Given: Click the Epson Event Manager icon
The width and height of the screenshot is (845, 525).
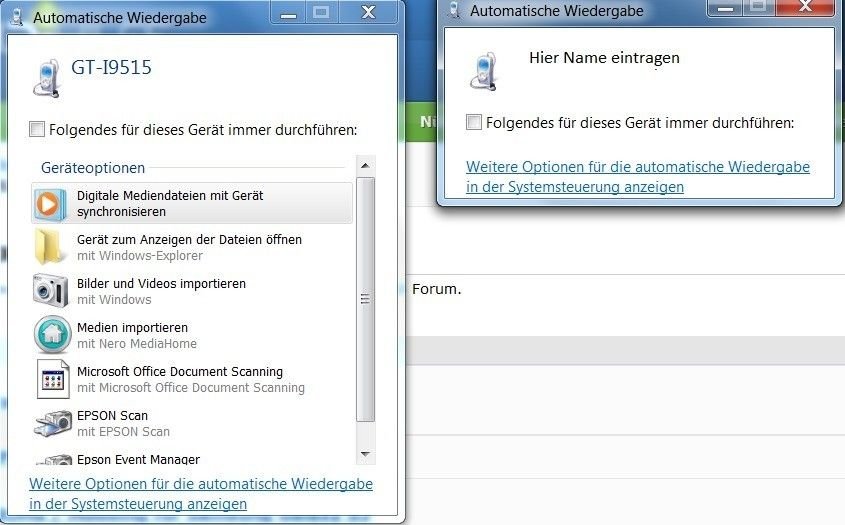Looking at the screenshot, I should click(x=54, y=460).
